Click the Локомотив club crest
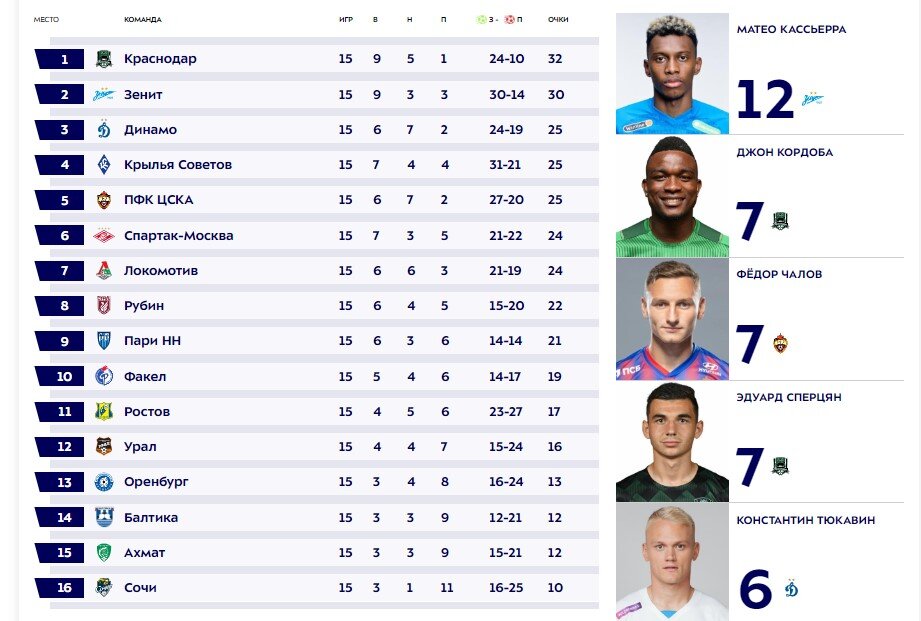The width and height of the screenshot is (921, 621). pyautogui.click(x=104, y=270)
